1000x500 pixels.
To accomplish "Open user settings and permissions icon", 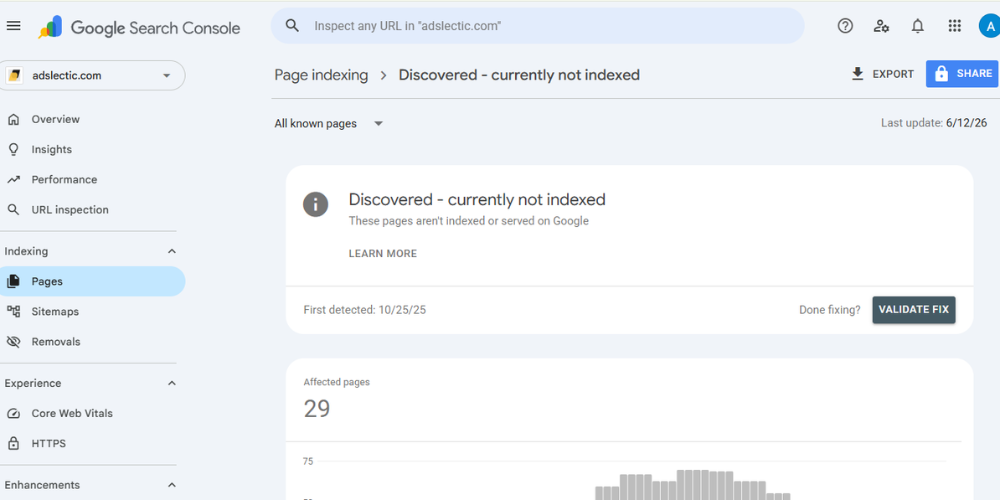I will [x=881, y=26].
